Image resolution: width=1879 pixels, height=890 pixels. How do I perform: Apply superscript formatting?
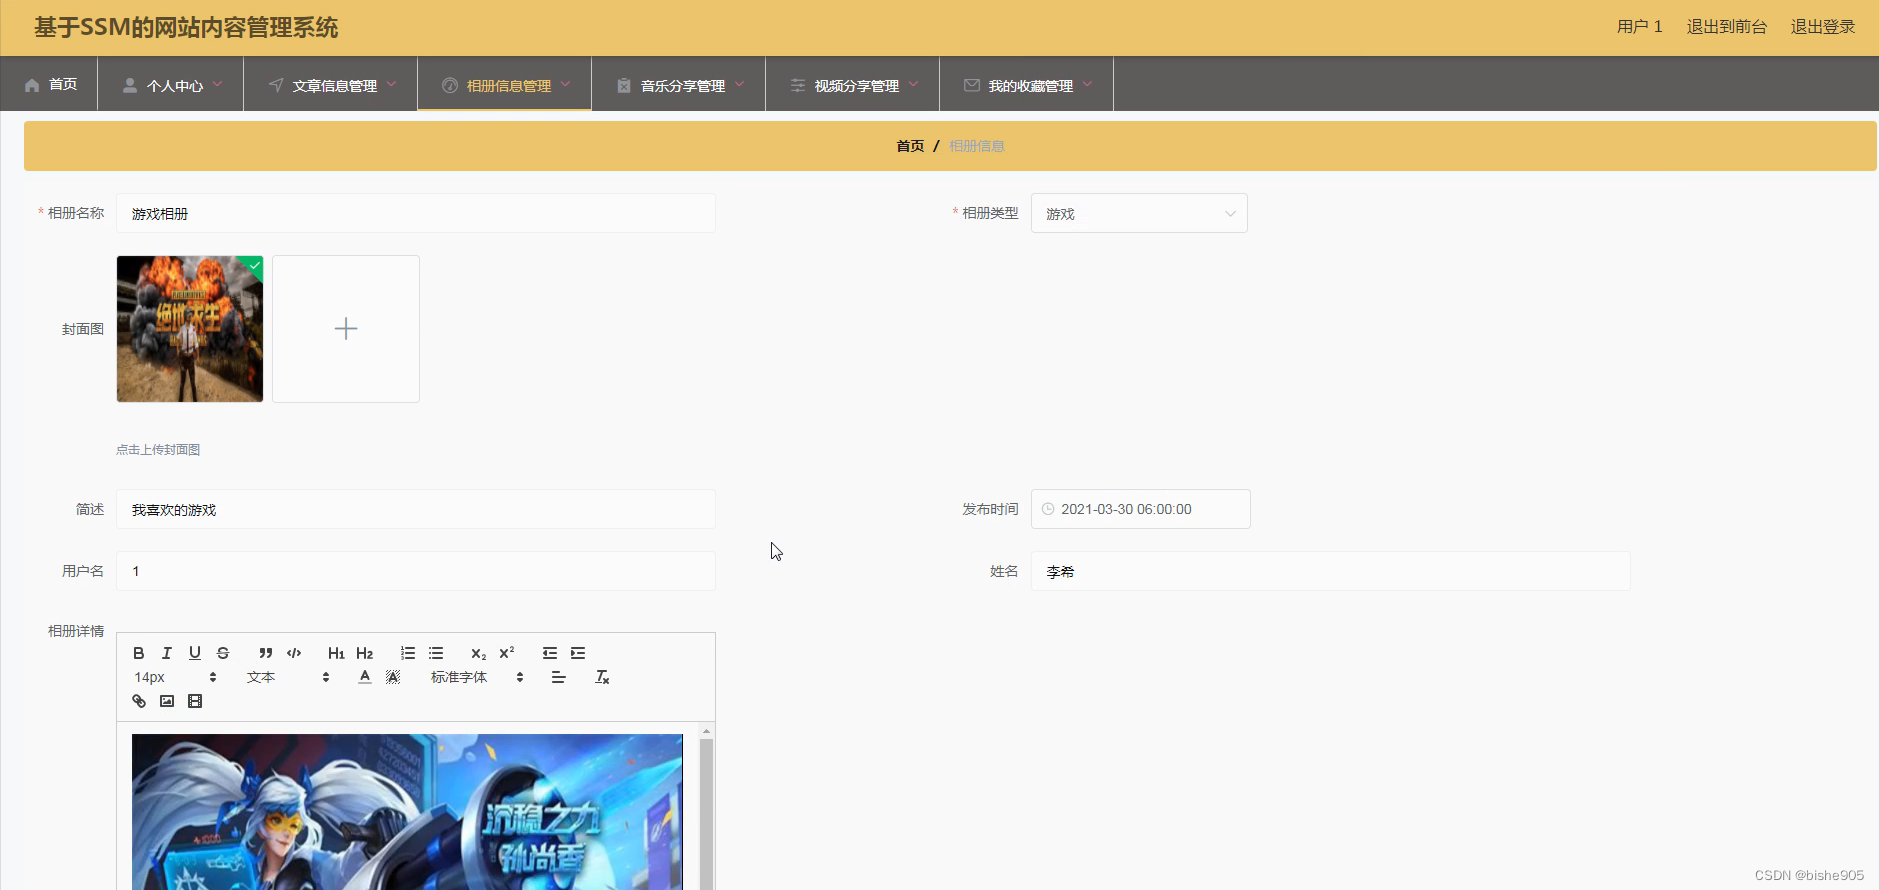click(507, 653)
